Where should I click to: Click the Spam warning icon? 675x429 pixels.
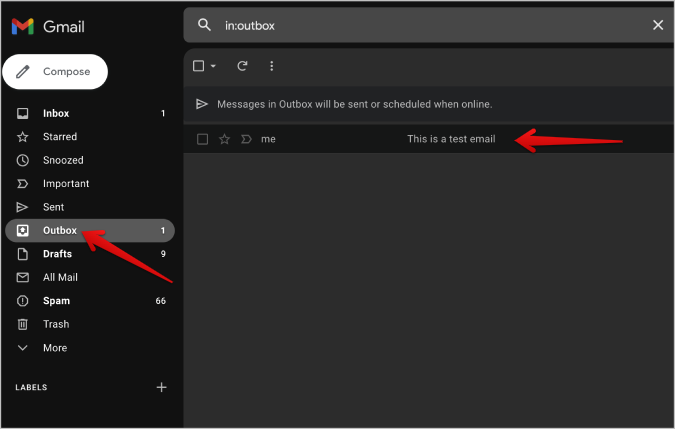click(x=22, y=301)
